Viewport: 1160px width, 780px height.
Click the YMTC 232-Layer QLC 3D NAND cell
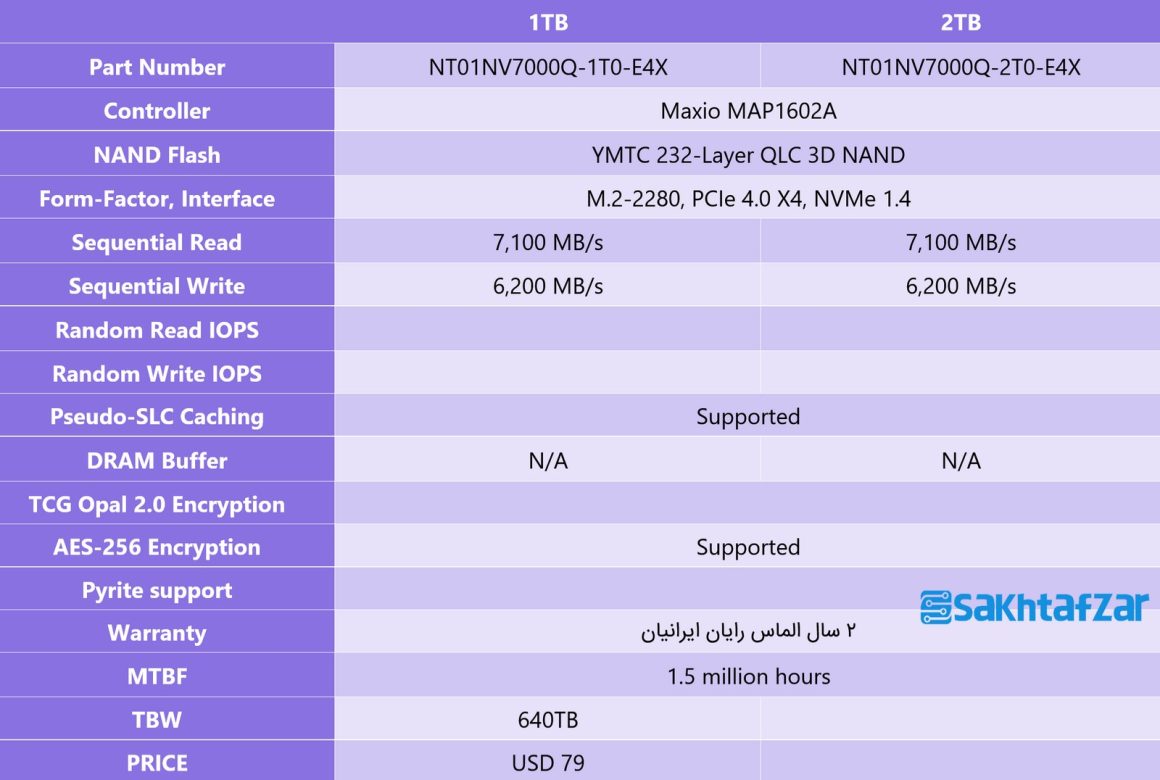748,155
